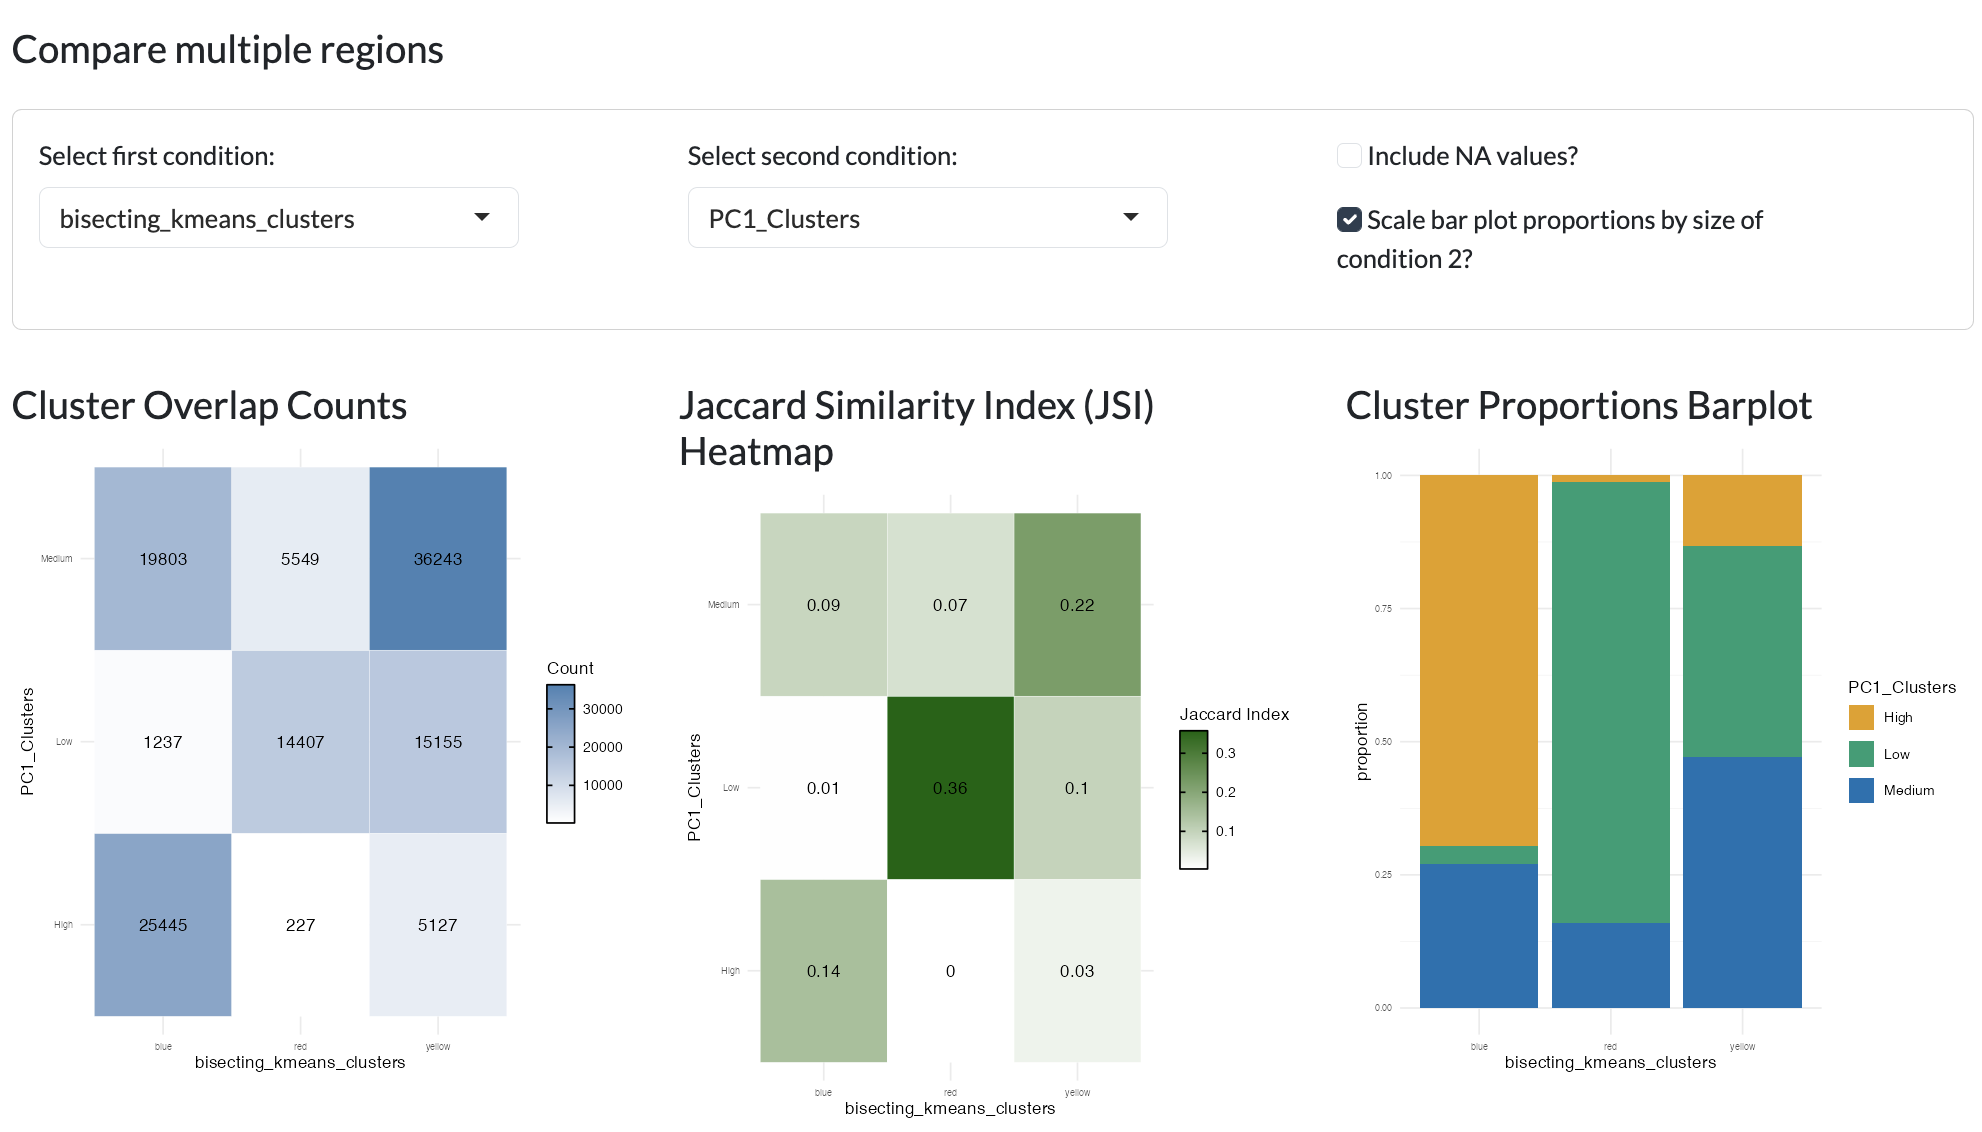Click the Medium blue legend swatch
The height and width of the screenshot is (1132, 1982).
coord(1861,790)
